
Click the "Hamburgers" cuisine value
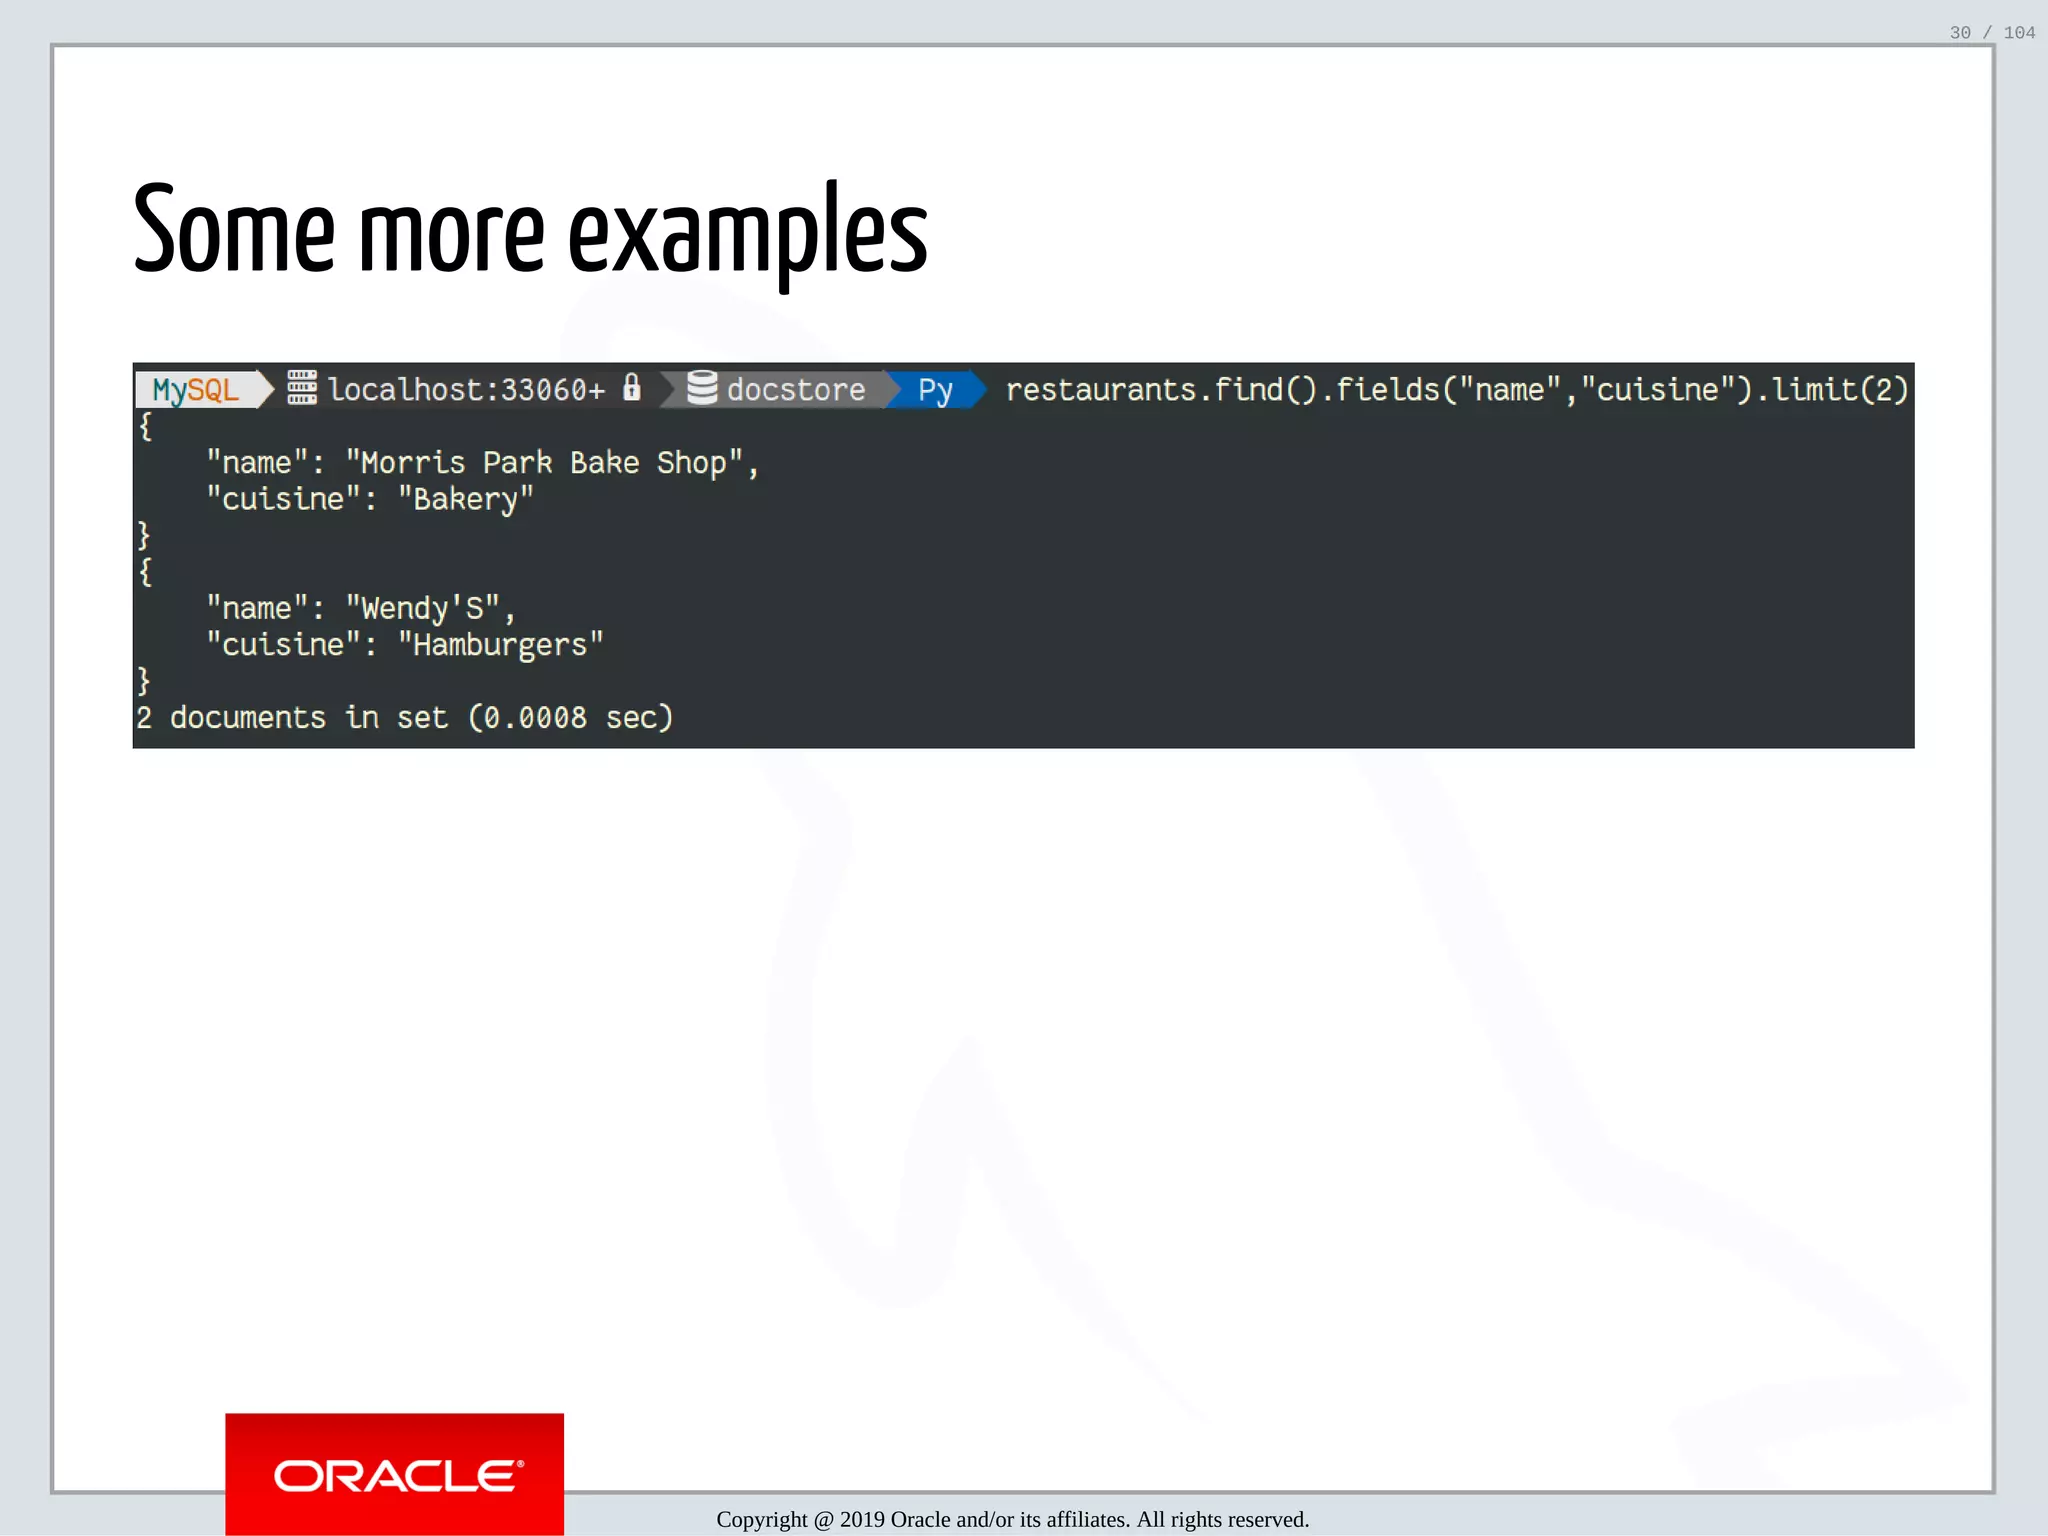point(501,645)
